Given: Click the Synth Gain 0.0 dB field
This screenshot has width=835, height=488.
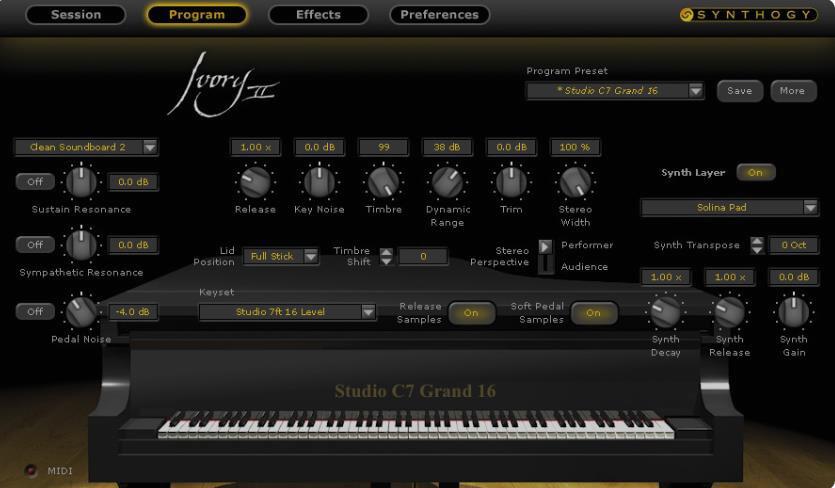Looking at the screenshot, I should click(793, 277).
